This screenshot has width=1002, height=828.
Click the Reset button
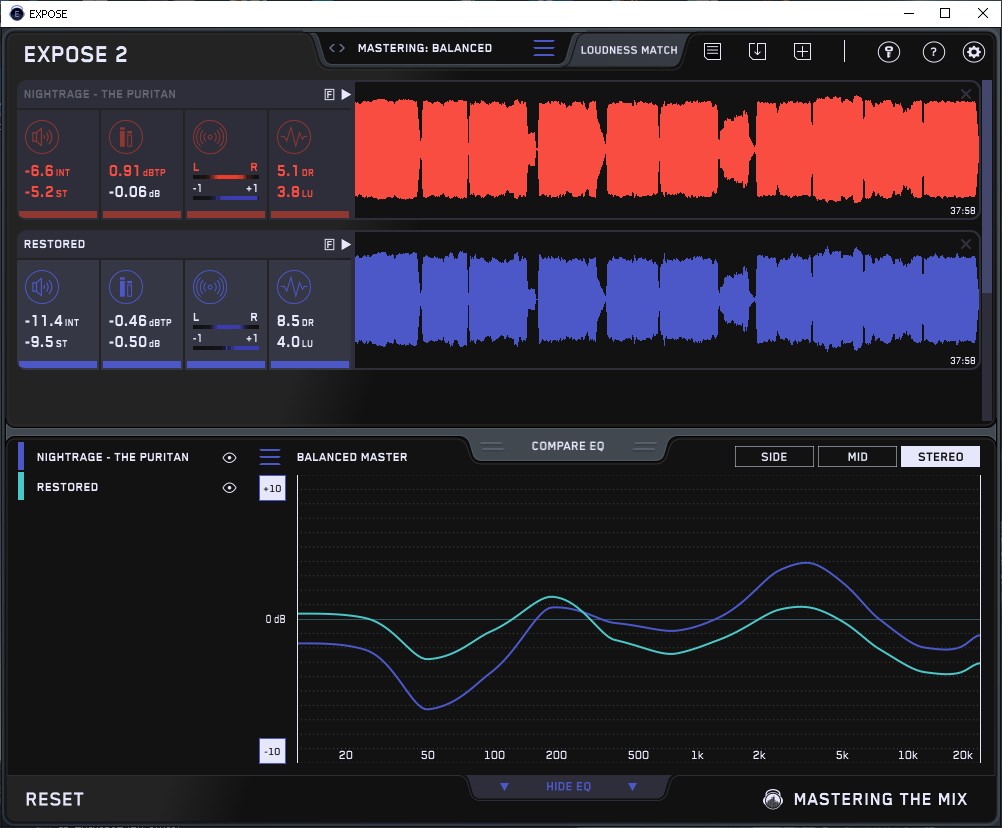click(x=54, y=799)
